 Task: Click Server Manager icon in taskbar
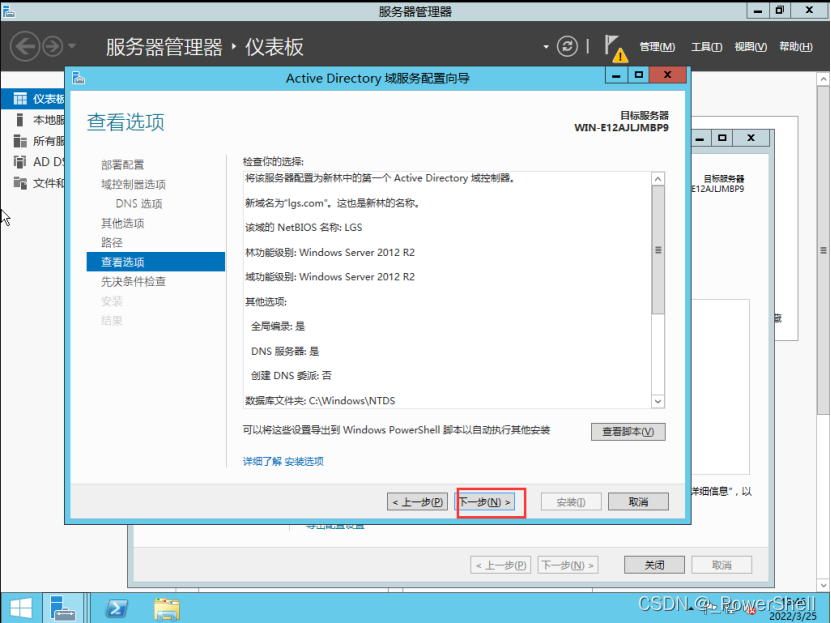pos(62,608)
